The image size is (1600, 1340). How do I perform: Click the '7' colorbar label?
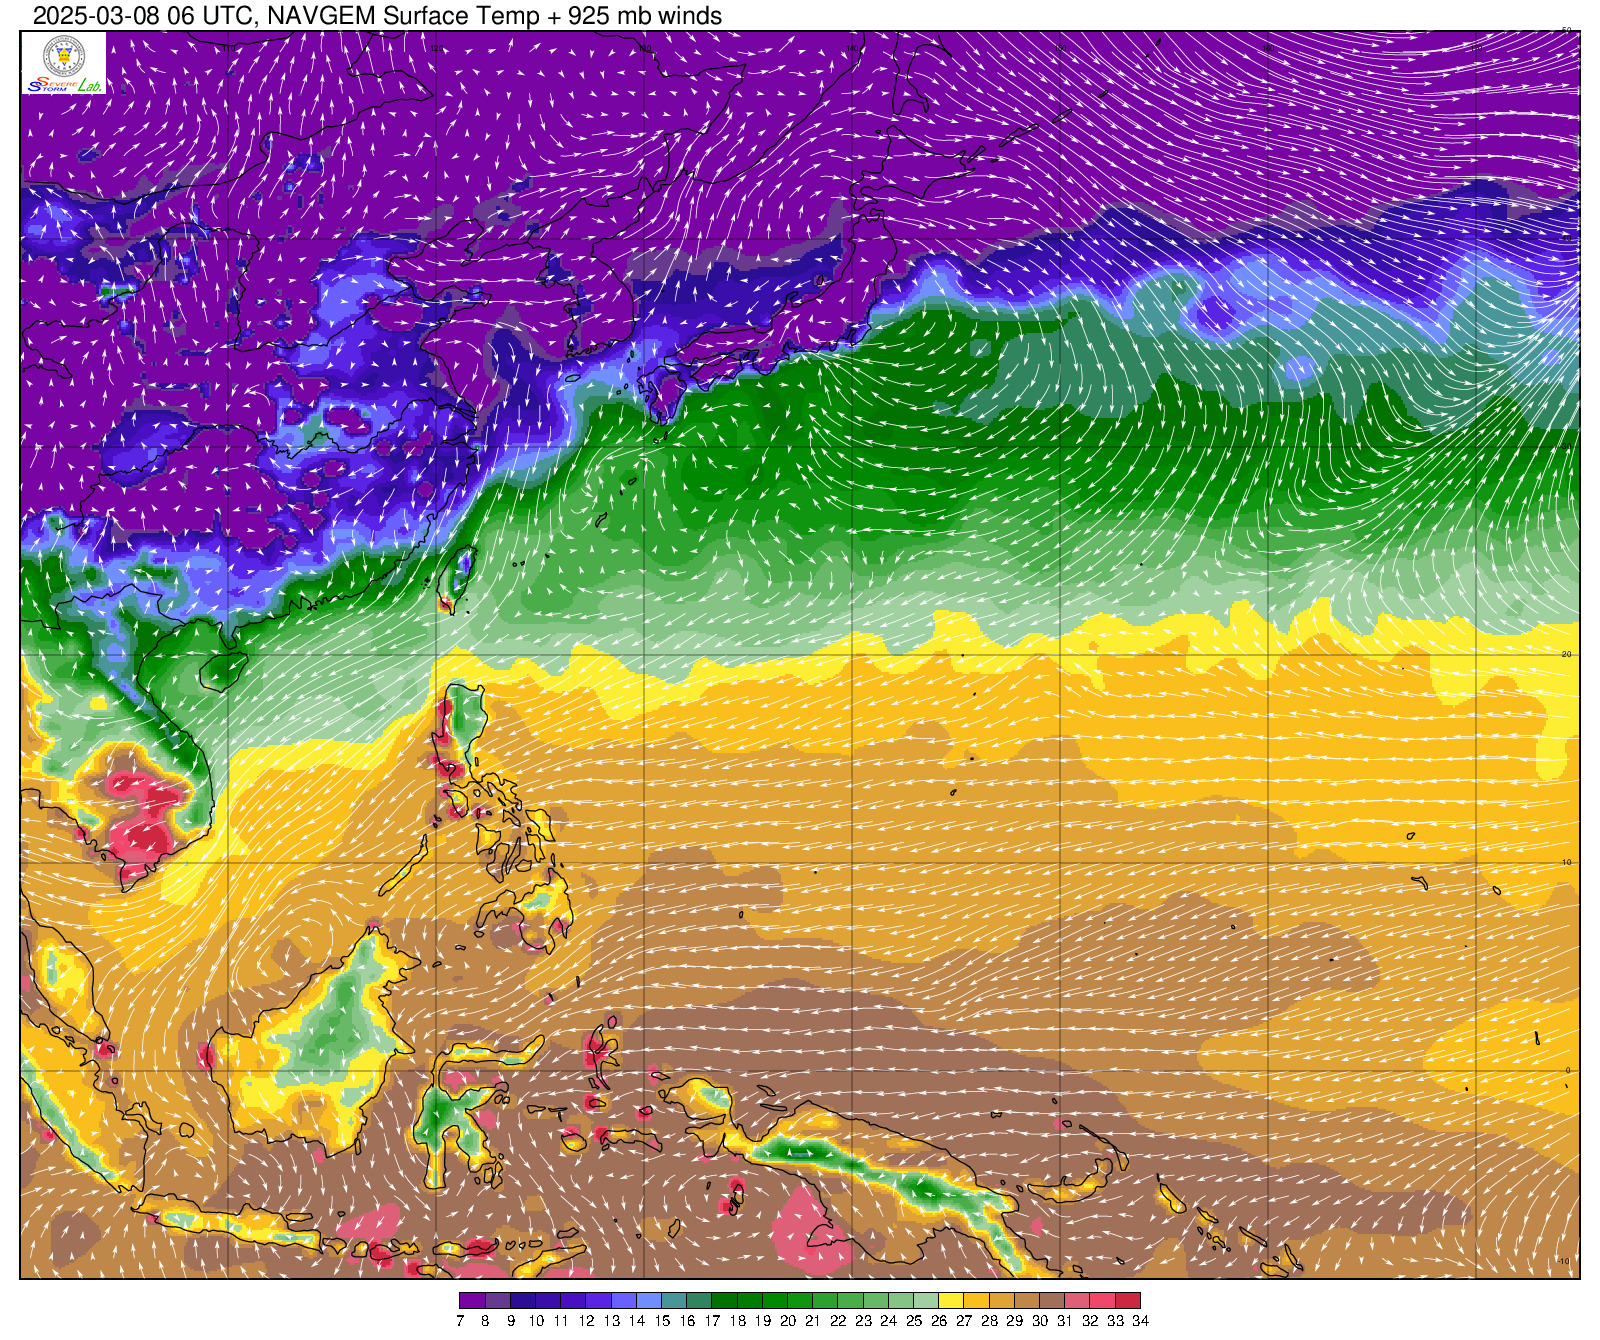coord(460,1321)
